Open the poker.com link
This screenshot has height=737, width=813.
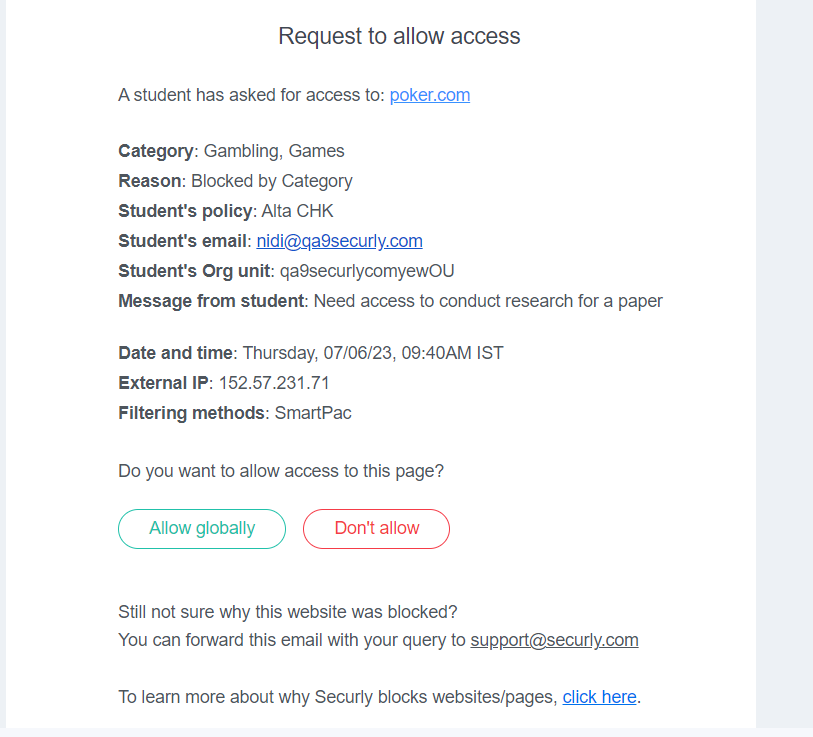[430, 95]
